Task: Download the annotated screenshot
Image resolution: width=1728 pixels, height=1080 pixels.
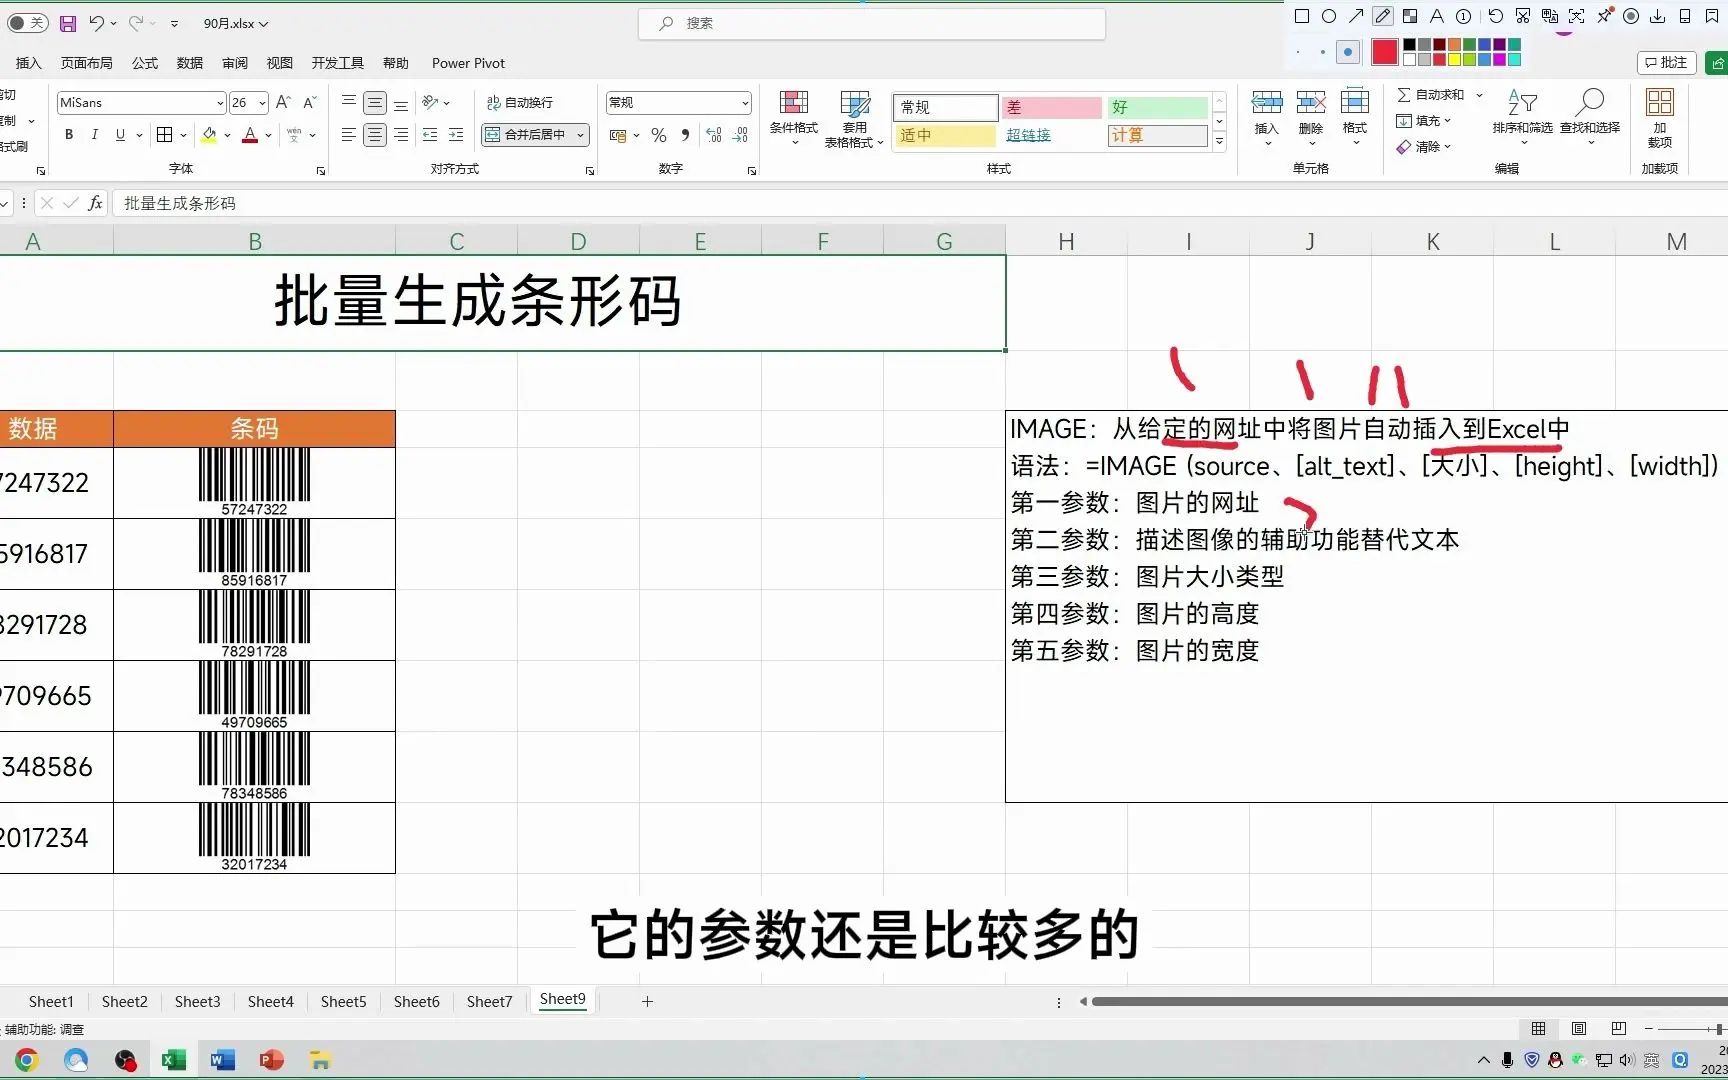Action: pyautogui.click(x=1658, y=16)
